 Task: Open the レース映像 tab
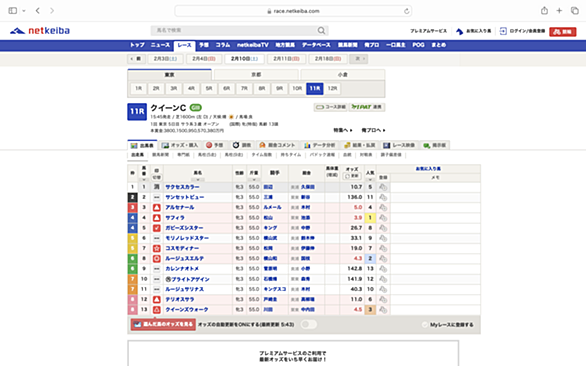click(x=400, y=145)
